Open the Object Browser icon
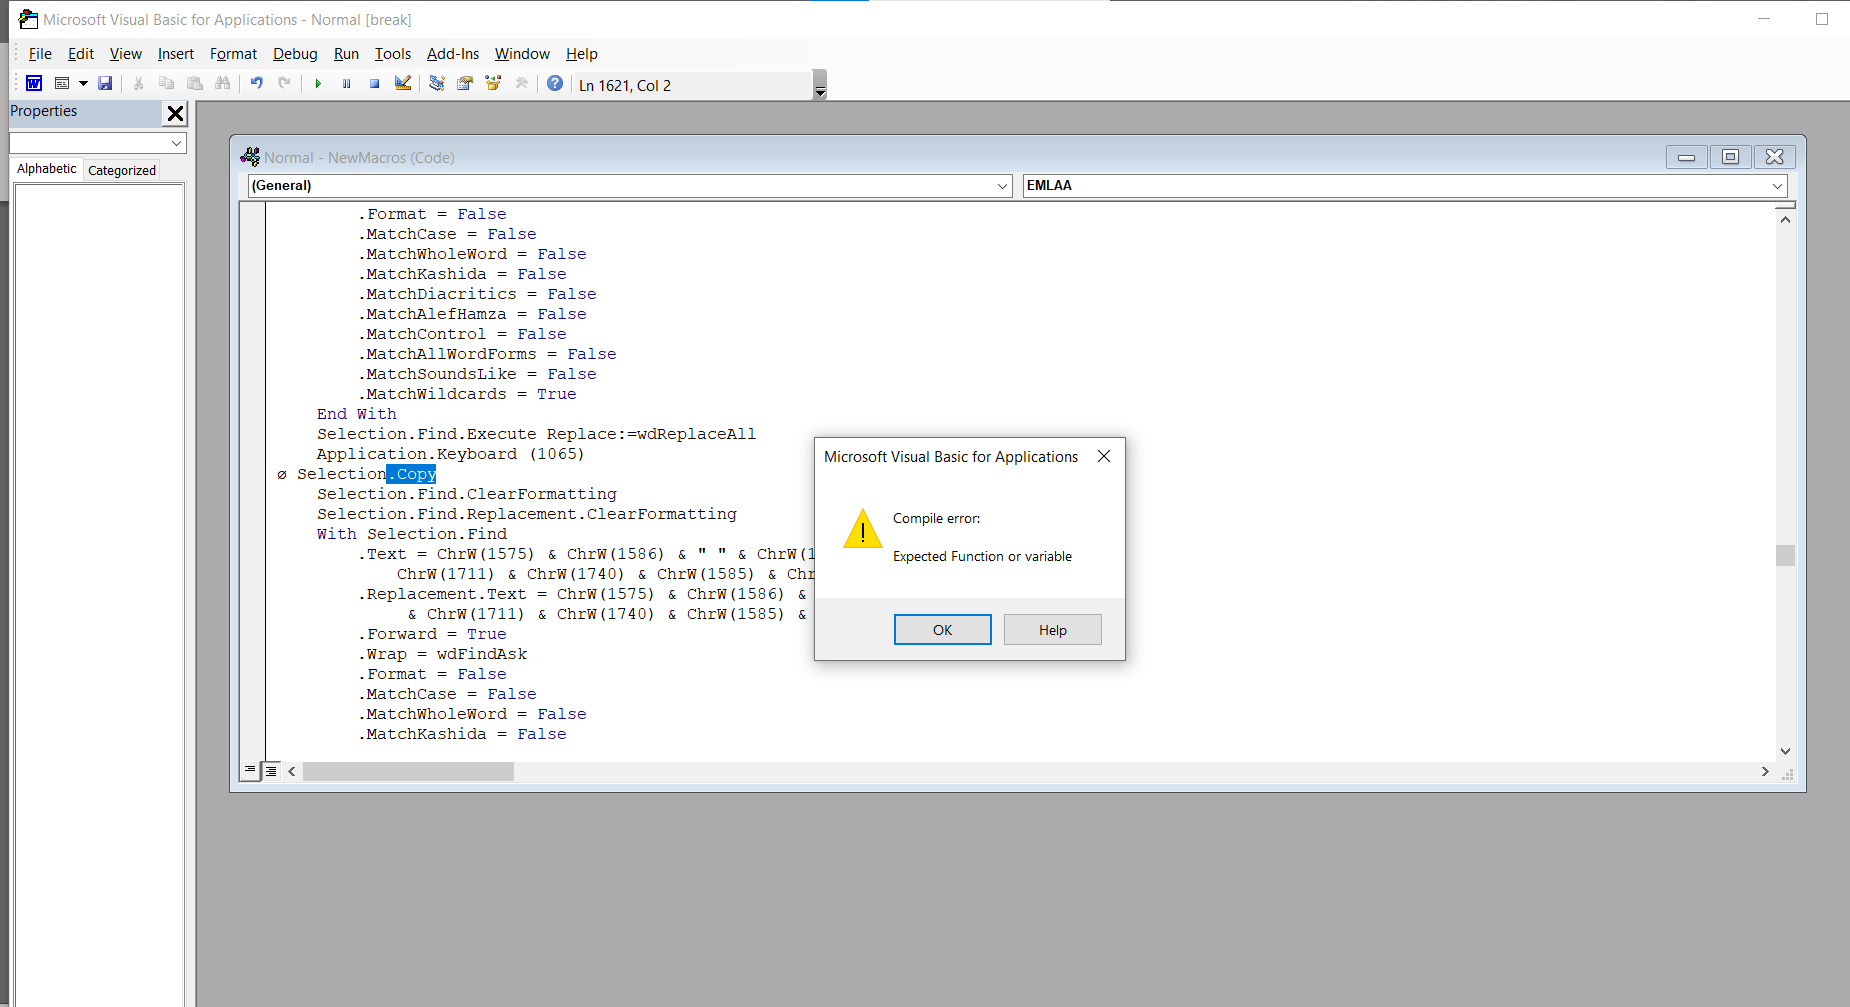This screenshot has width=1850, height=1007. tap(493, 83)
